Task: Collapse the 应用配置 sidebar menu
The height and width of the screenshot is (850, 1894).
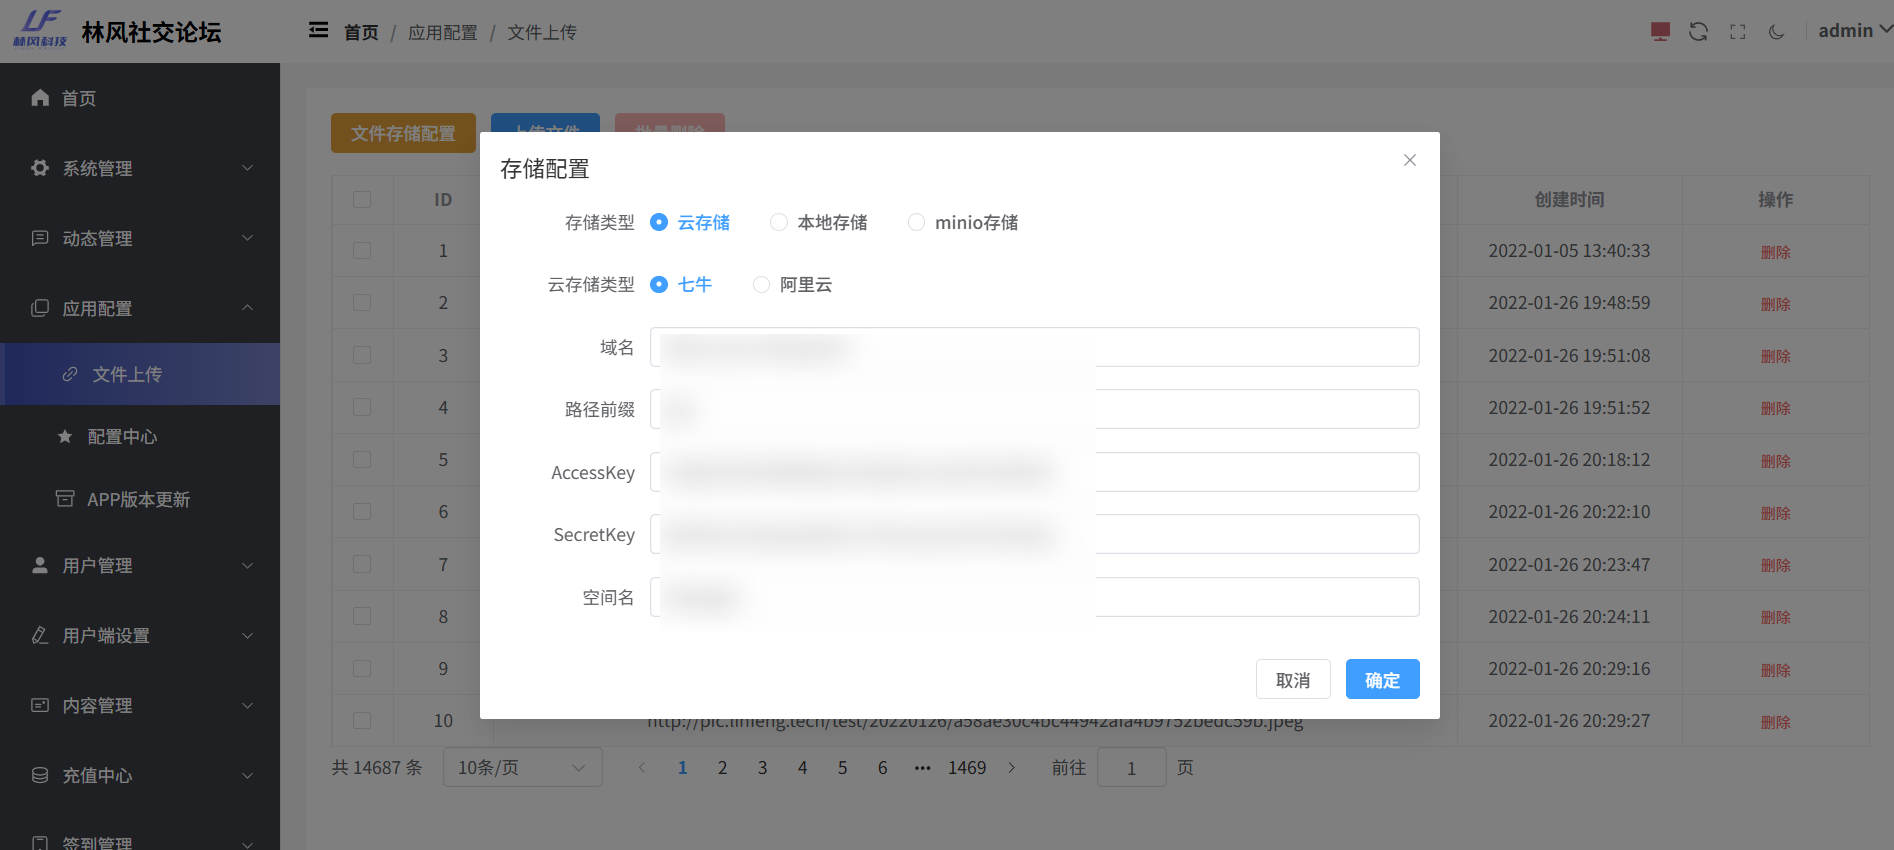Action: [x=140, y=308]
